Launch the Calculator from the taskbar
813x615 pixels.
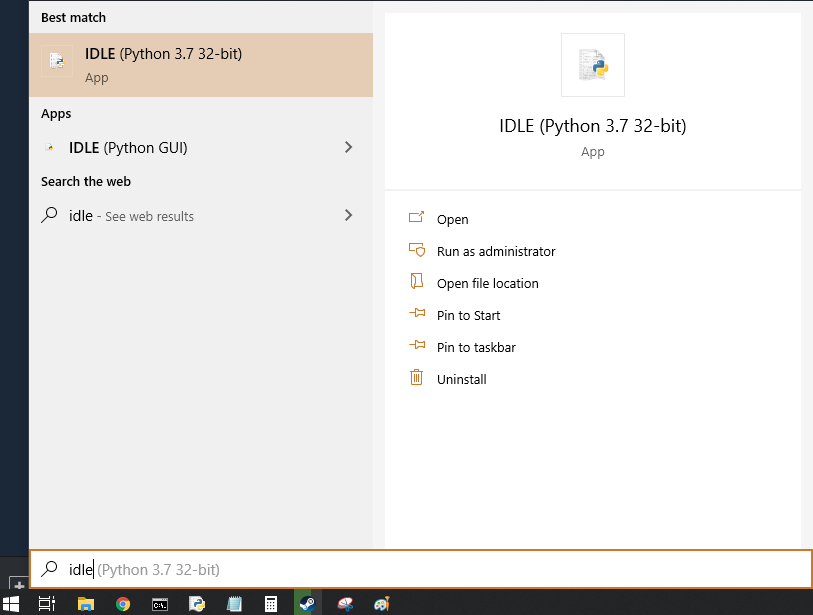271,604
